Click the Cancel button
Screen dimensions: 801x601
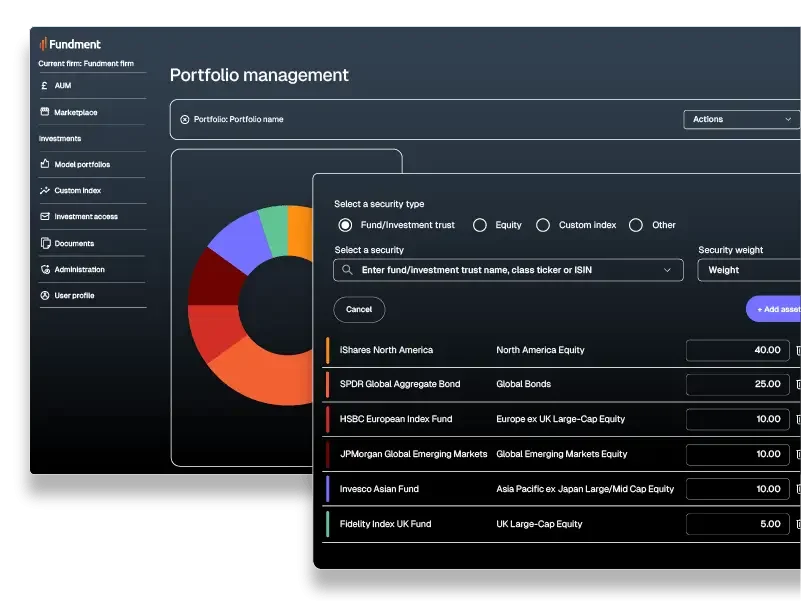click(x=359, y=310)
